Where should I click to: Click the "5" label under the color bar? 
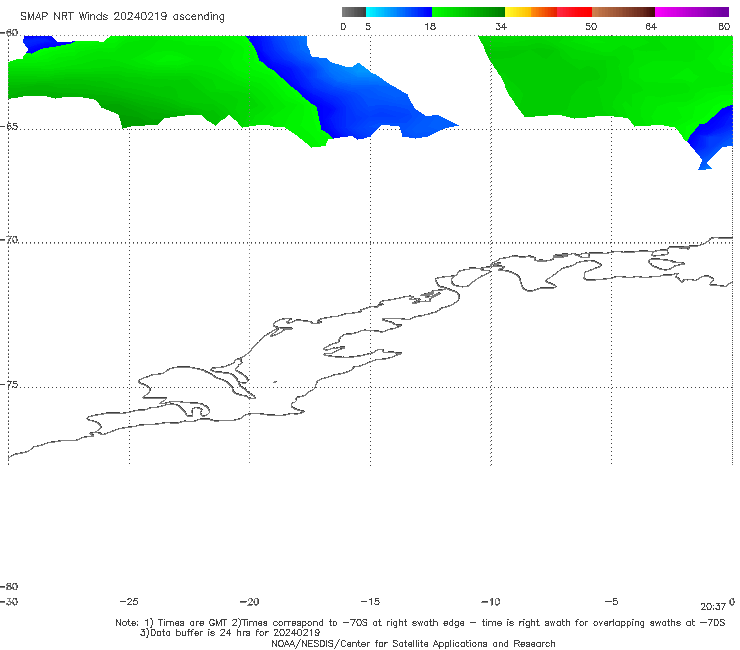(x=368, y=26)
